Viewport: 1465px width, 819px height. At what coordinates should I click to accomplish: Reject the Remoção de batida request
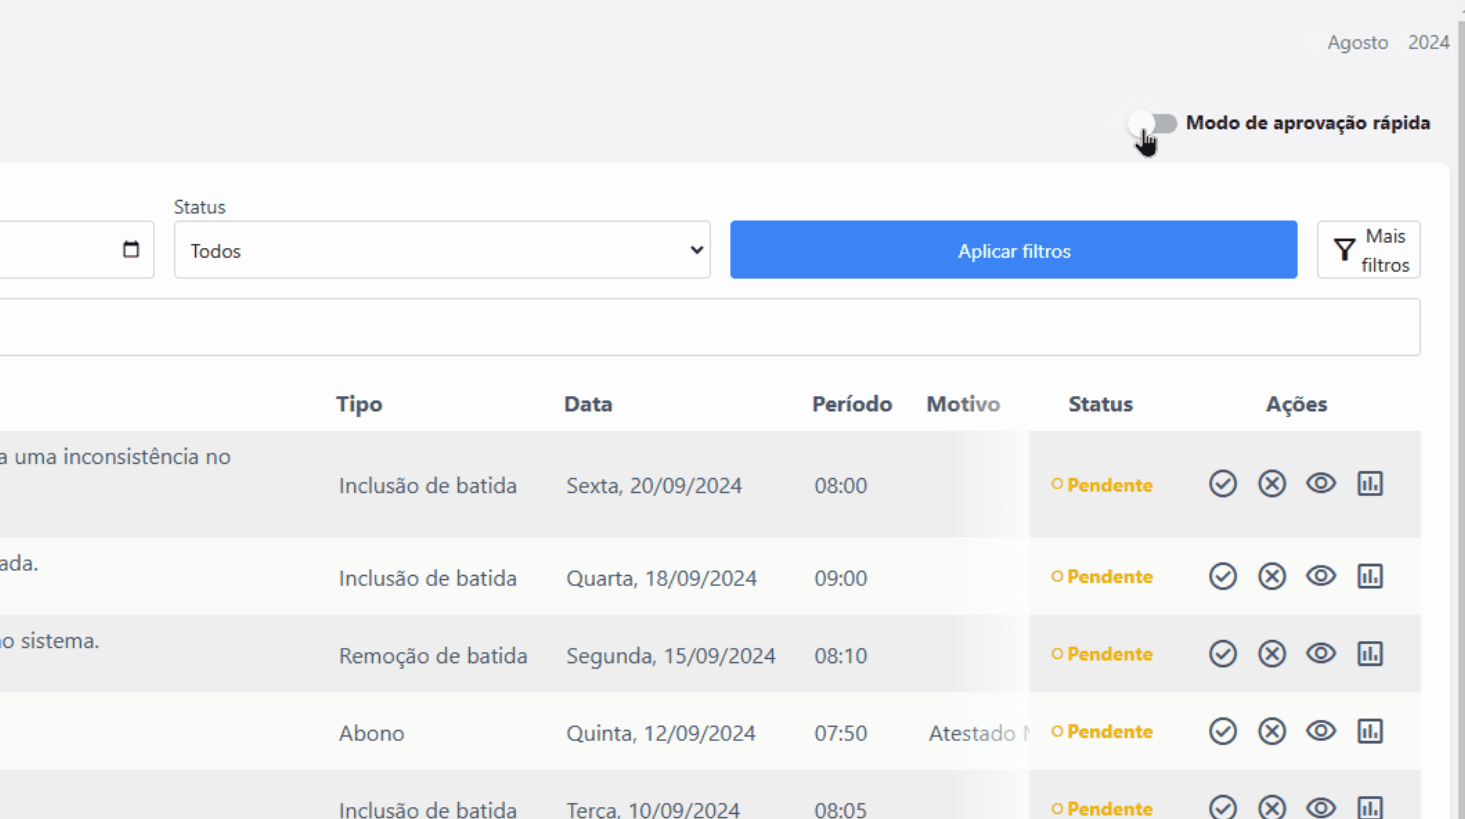click(x=1271, y=654)
